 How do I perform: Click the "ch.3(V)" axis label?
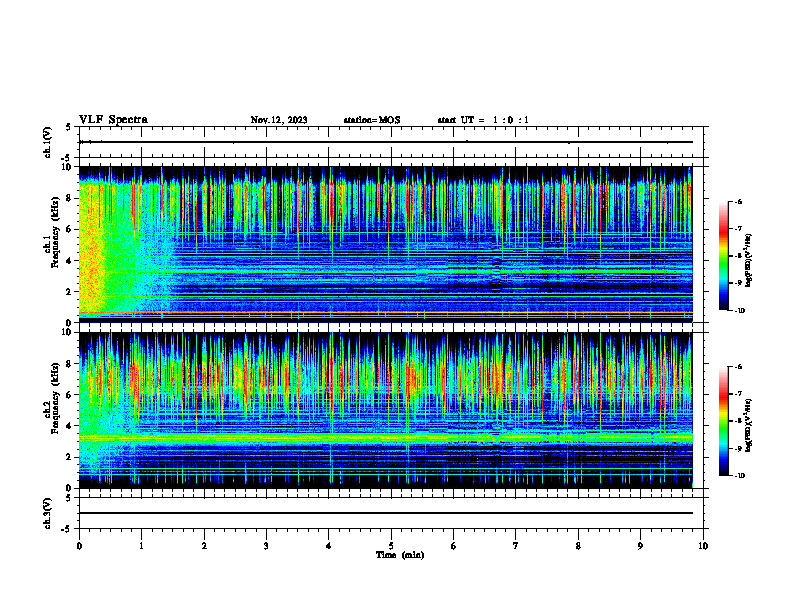click(x=48, y=513)
